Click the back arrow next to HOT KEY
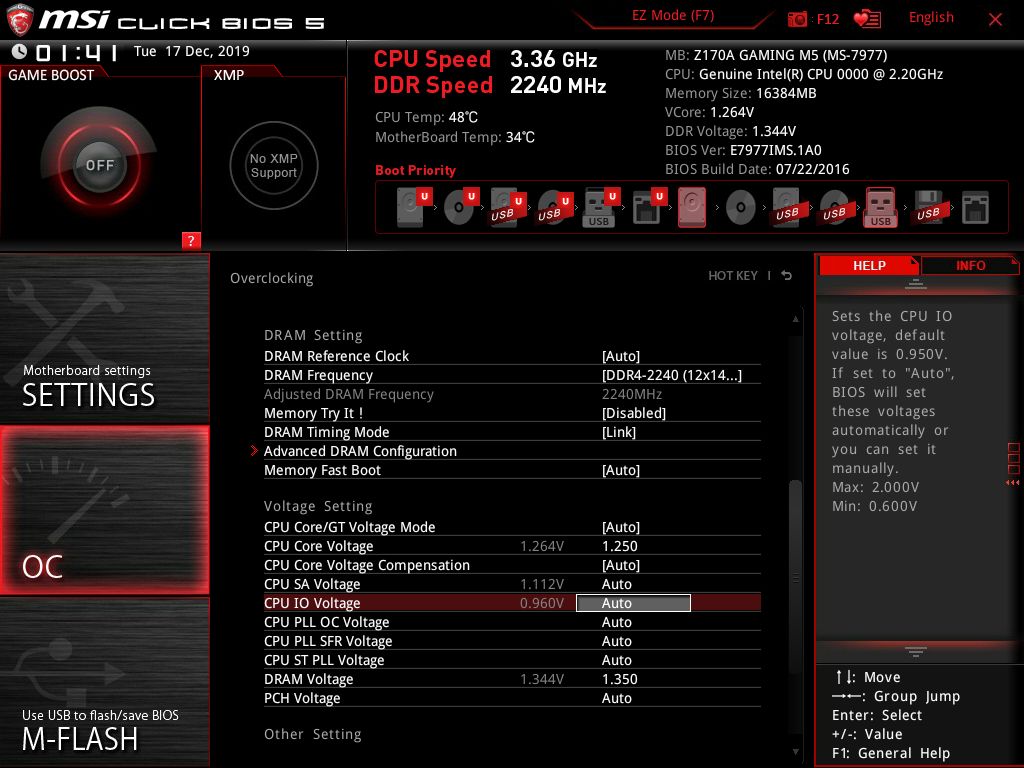This screenshot has height=768, width=1024. coord(787,276)
